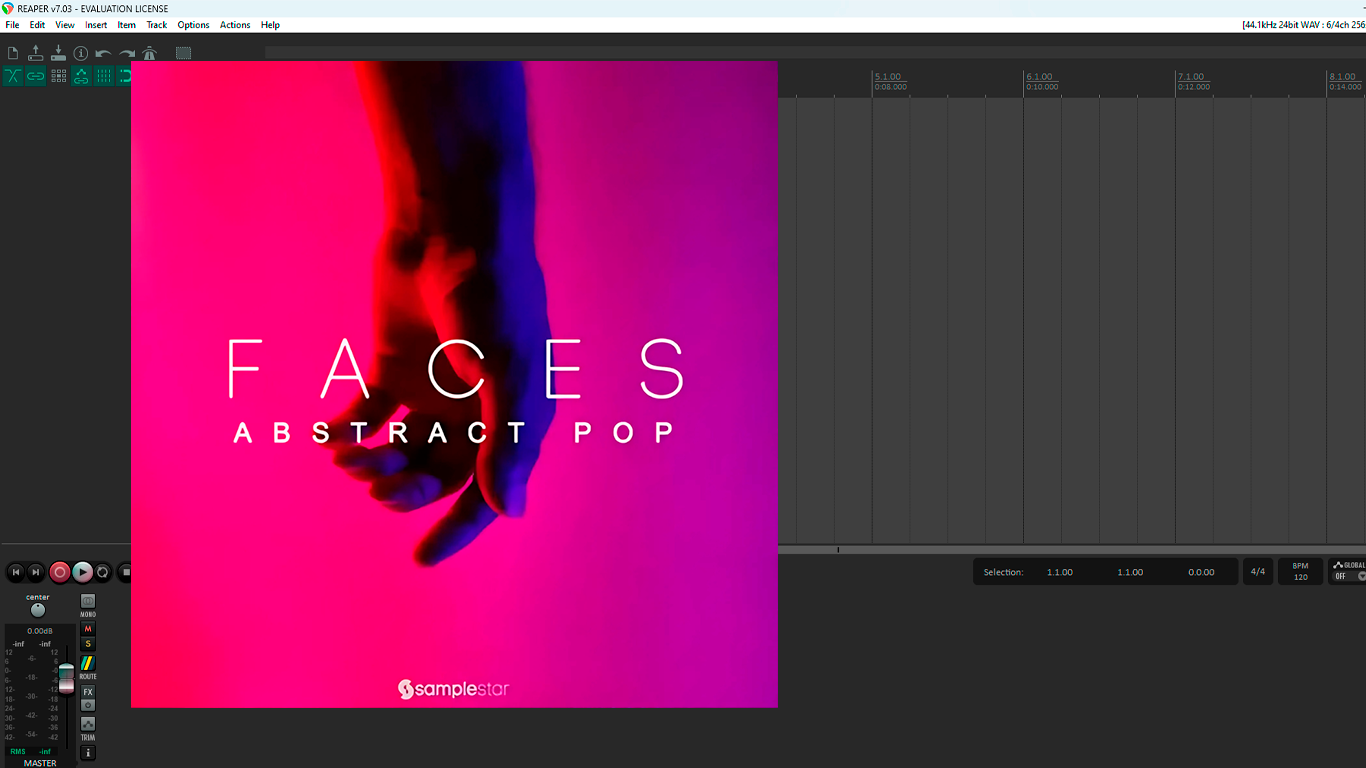
Task: Click the Play button
Action: [x=82, y=572]
